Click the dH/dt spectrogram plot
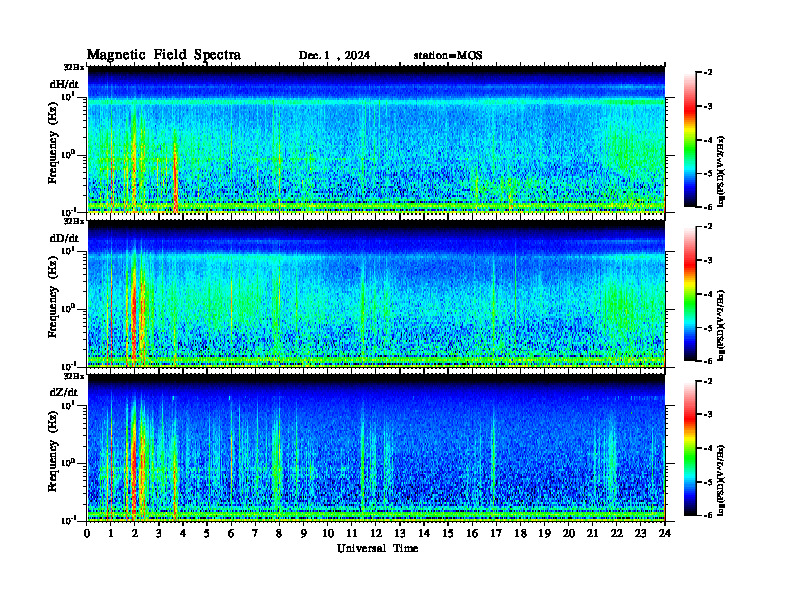The height and width of the screenshot is (612, 792). point(376,139)
